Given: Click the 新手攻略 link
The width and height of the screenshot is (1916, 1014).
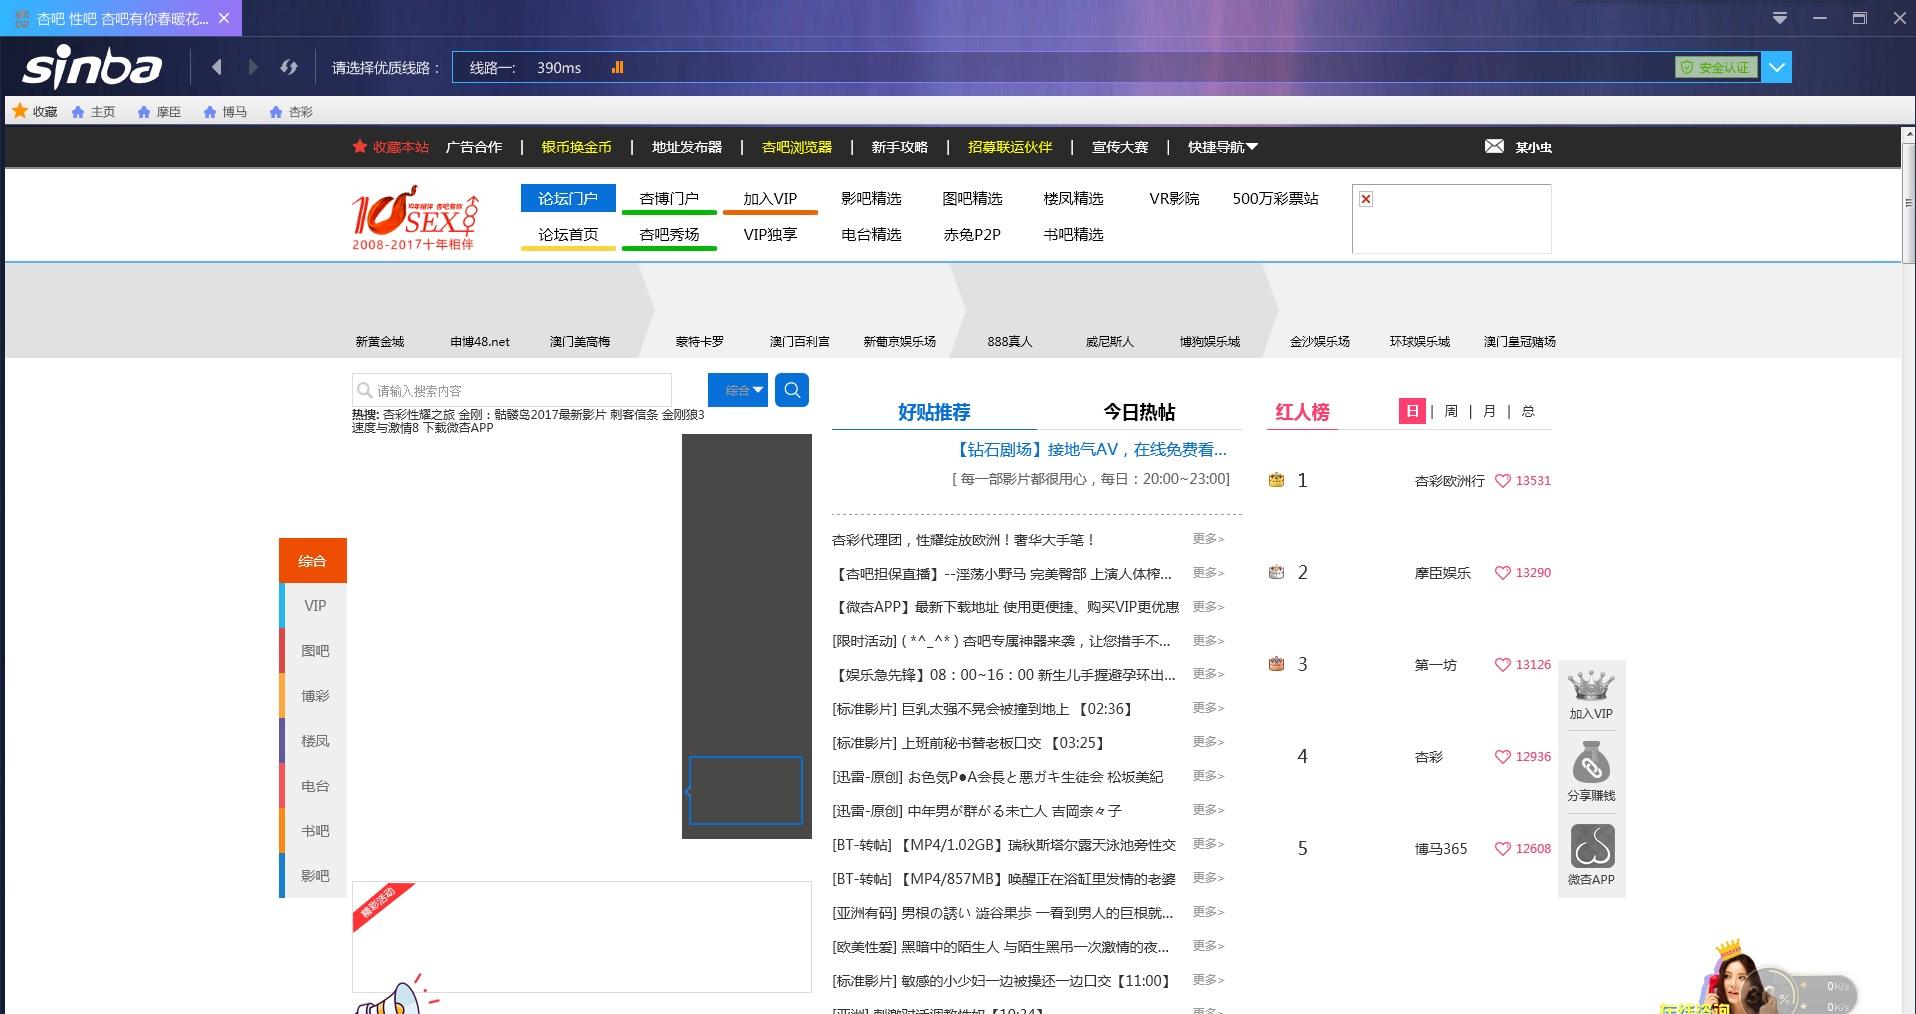Looking at the screenshot, I should [899, 147].
